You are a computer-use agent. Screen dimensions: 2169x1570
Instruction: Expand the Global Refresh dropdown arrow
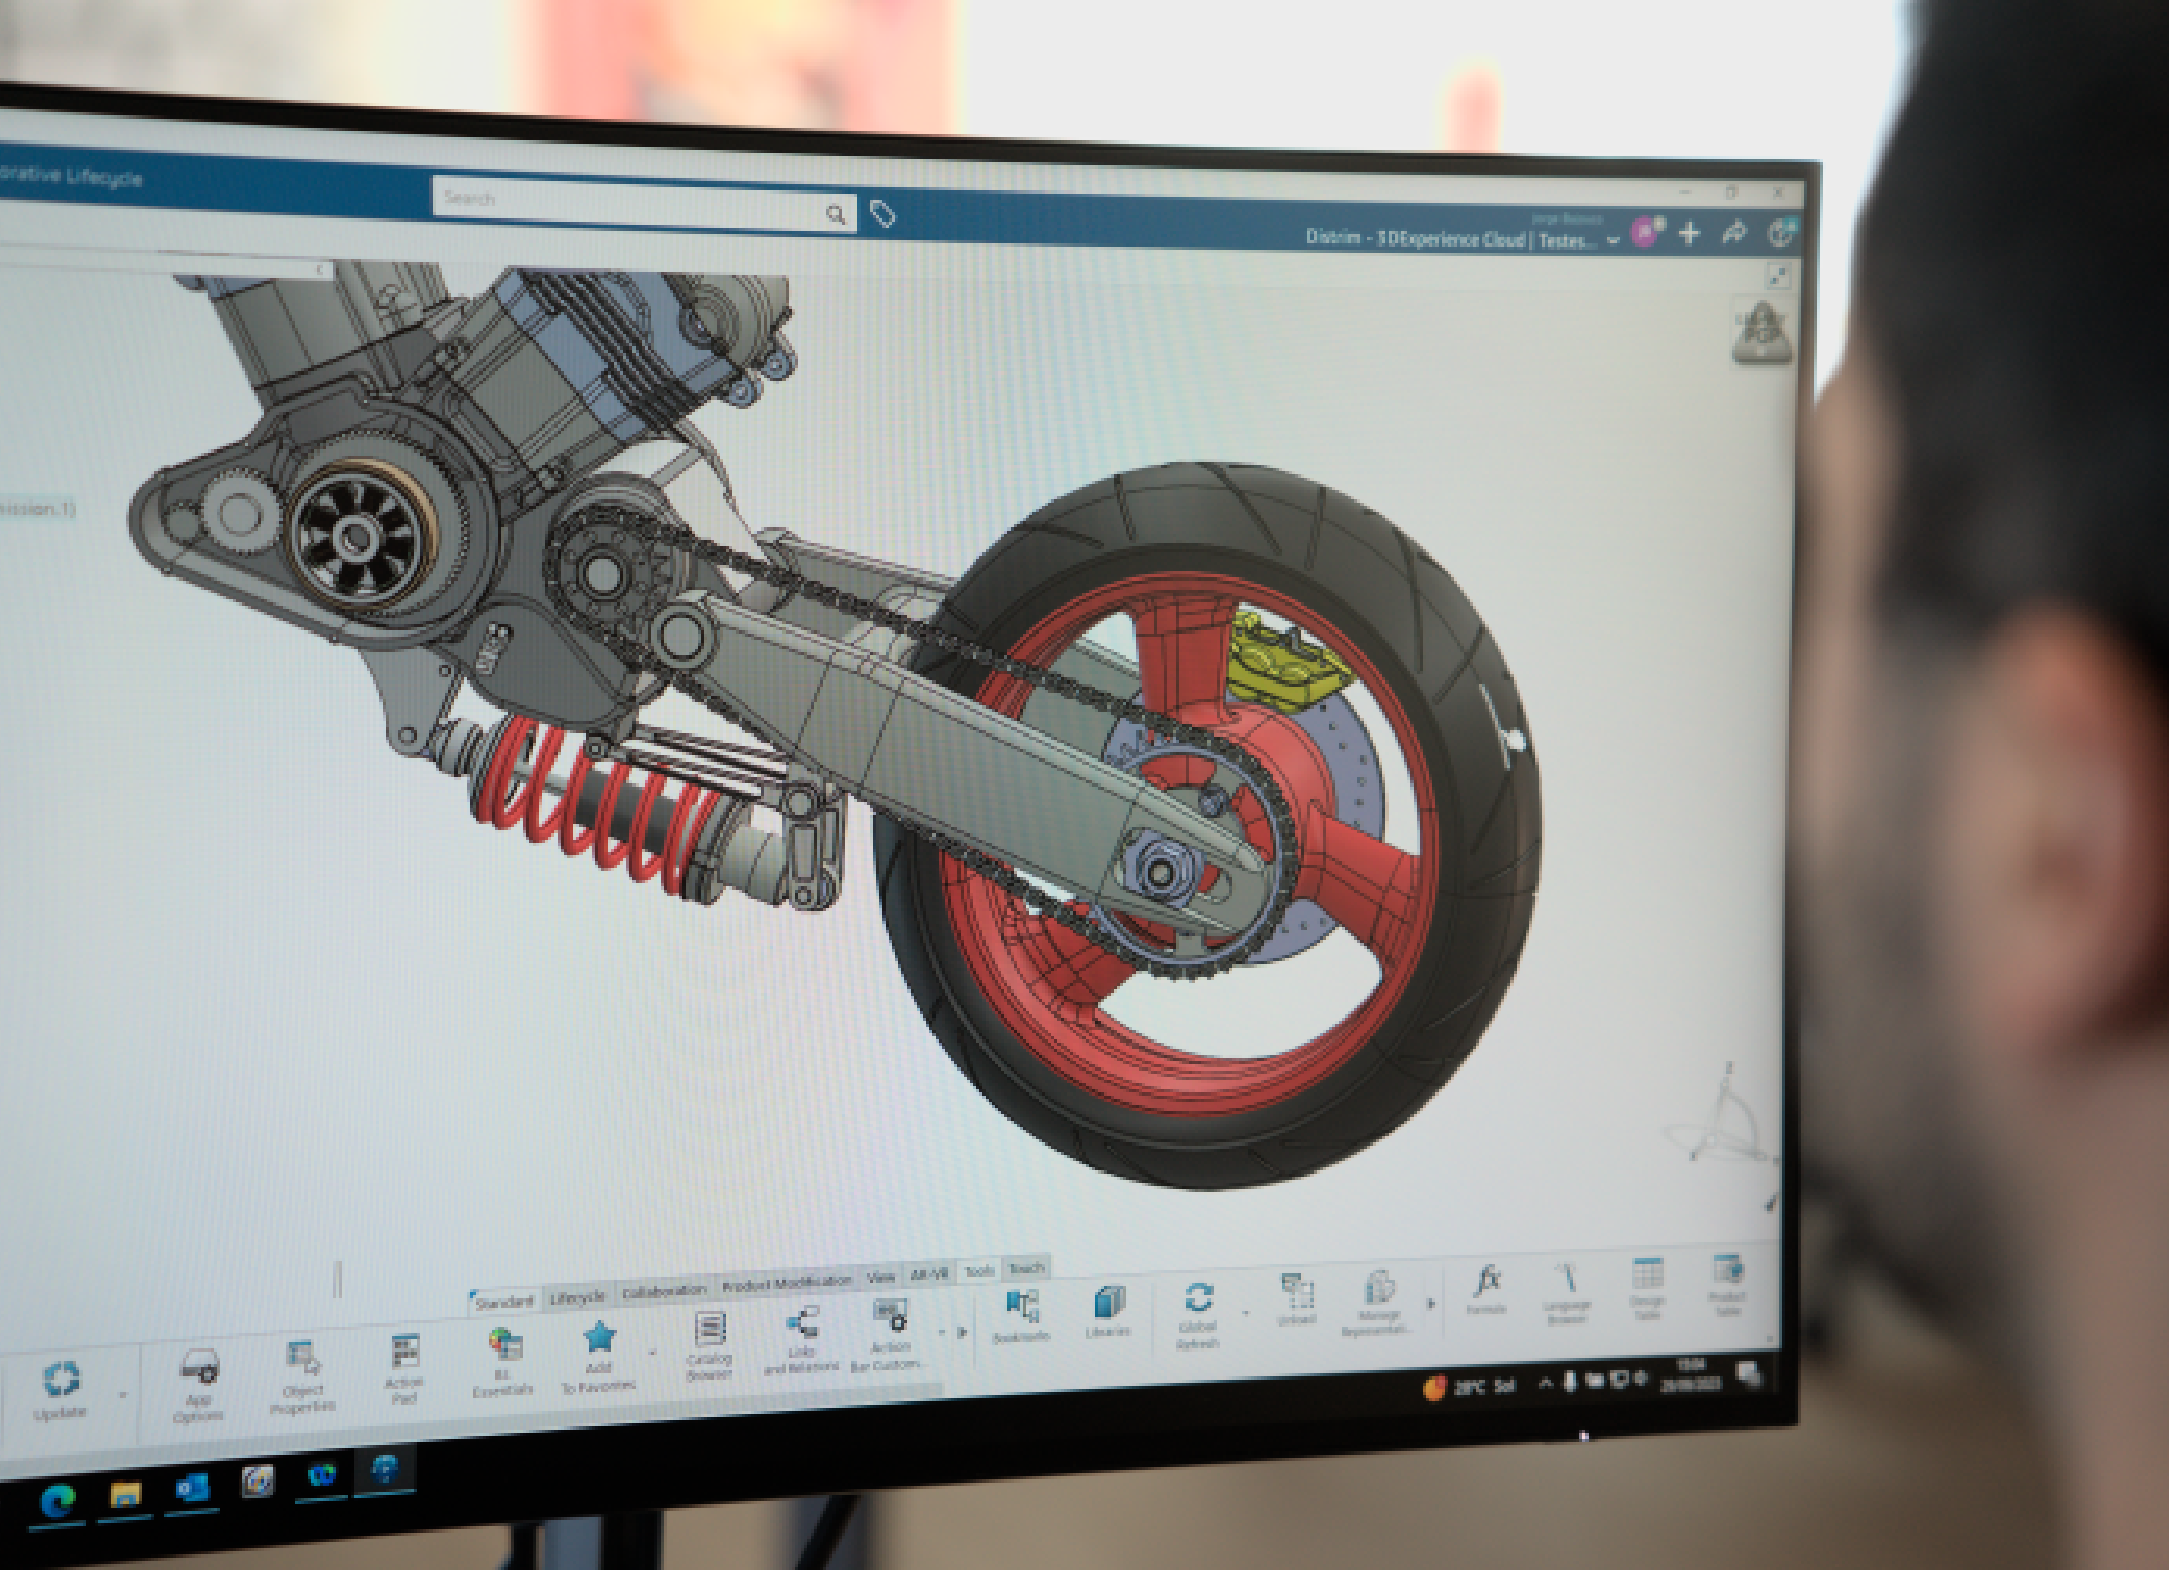coord(1246,1312)
